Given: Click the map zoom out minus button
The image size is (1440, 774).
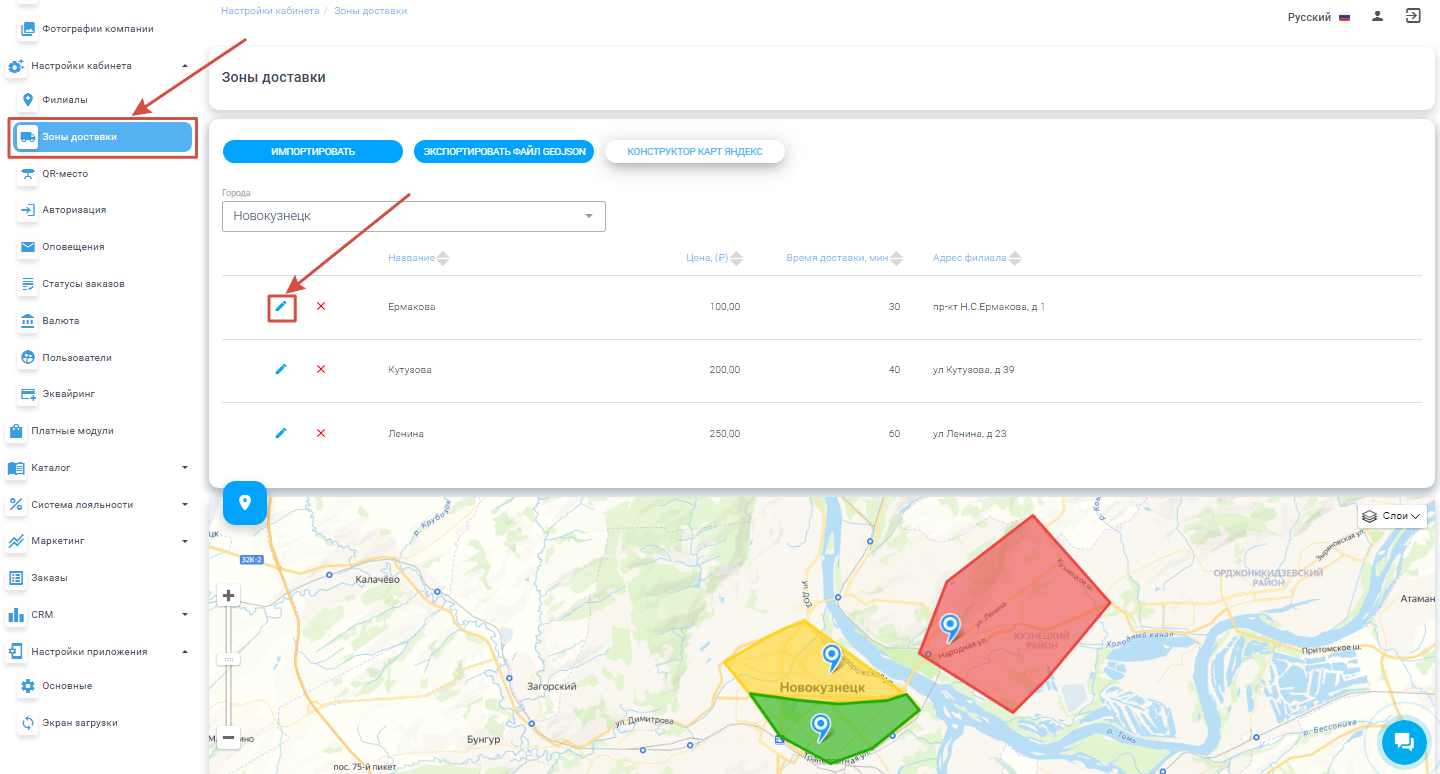Looking at the screenshot, I should click(x=229, y=738).
